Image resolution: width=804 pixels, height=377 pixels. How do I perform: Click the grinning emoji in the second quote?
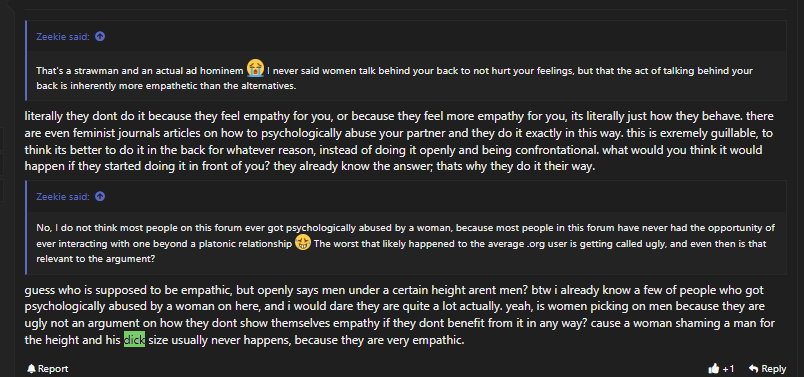(303, 242)
